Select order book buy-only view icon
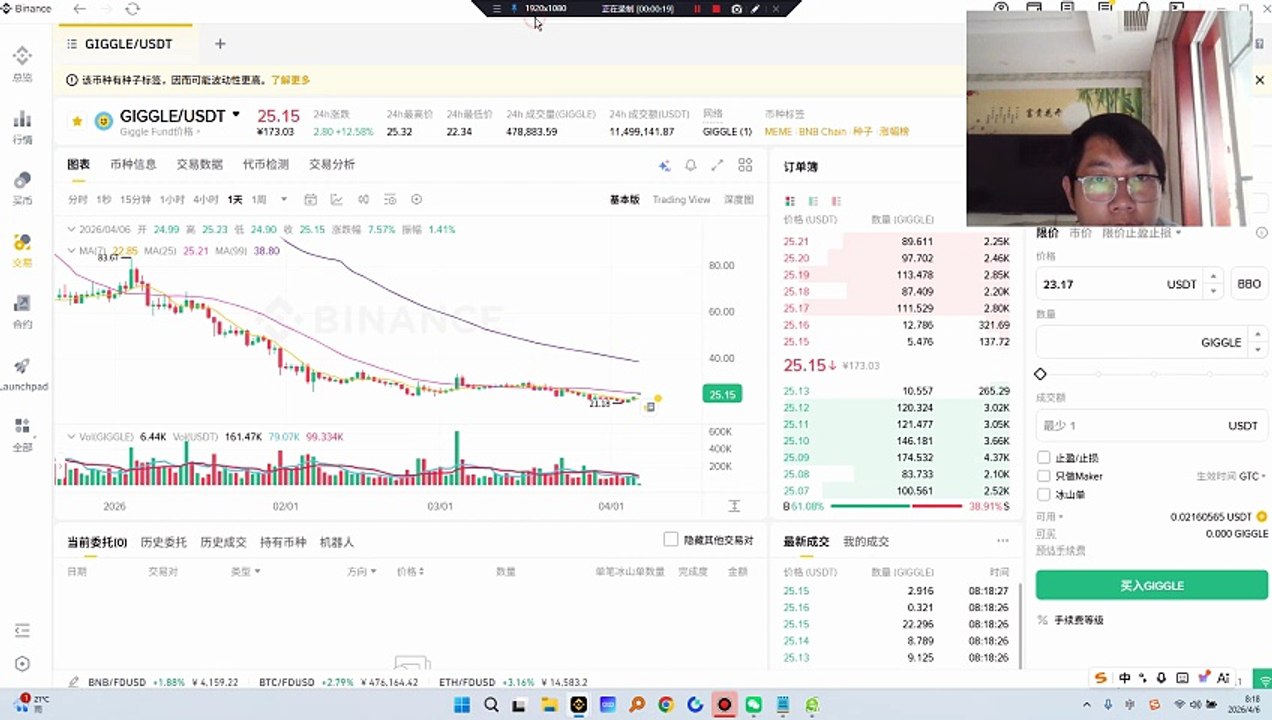 (813, 201)
